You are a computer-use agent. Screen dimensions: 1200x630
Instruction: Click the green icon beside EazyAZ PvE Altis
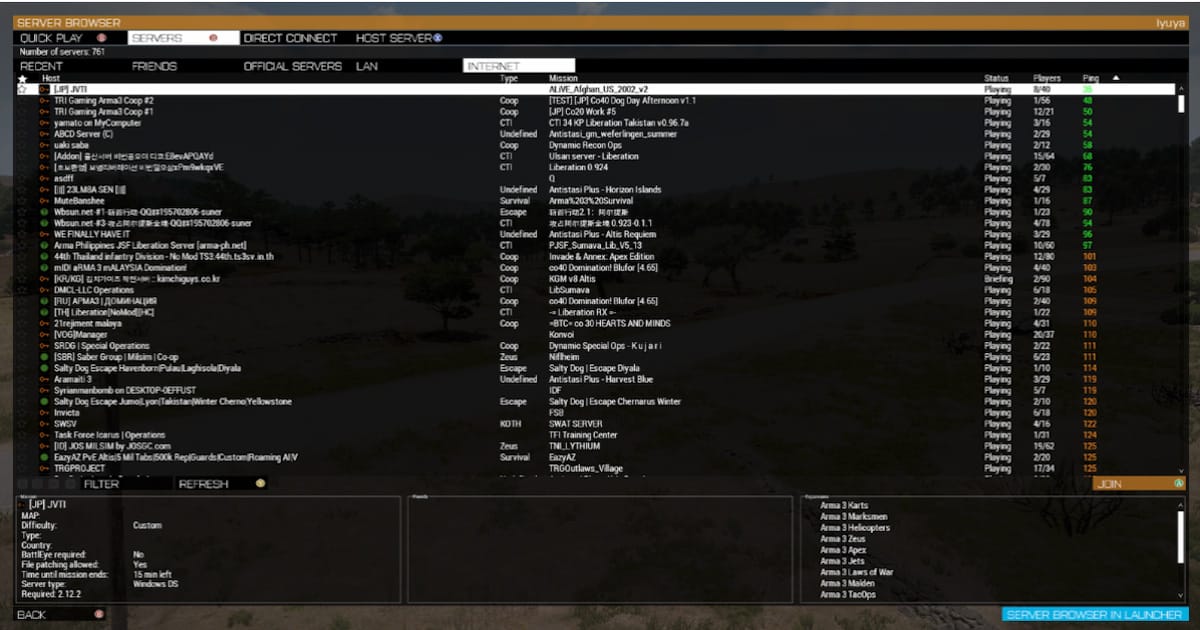coord(44,457)
